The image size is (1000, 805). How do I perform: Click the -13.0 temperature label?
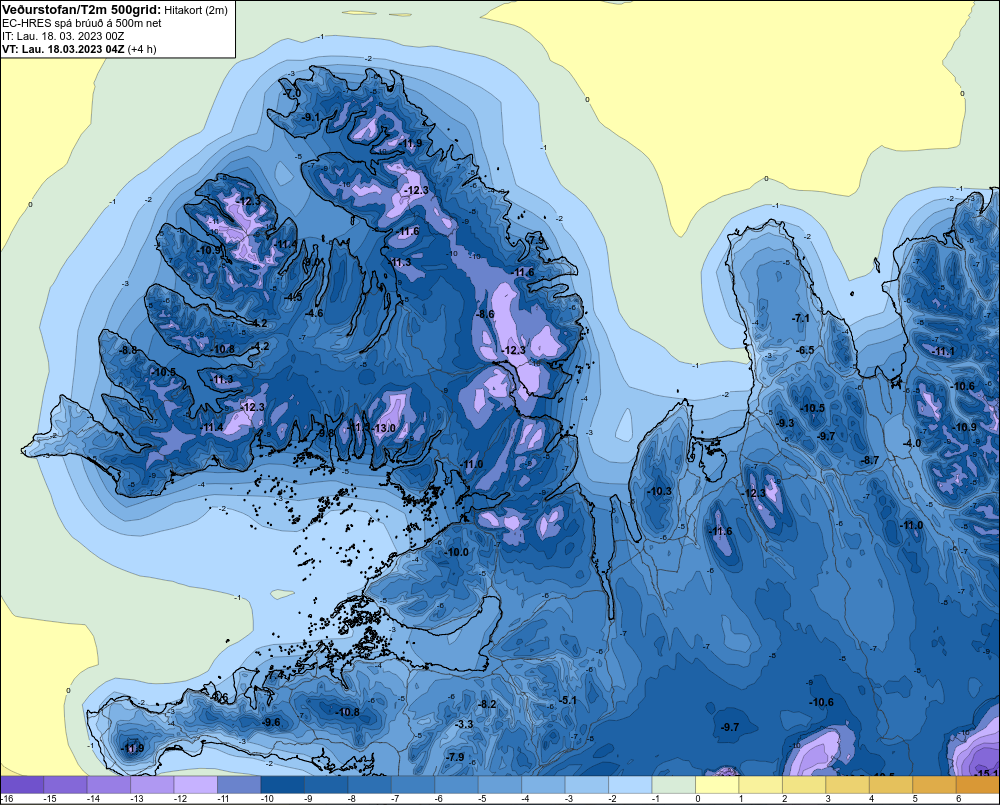pyautogui.click(x=384, y=428)
